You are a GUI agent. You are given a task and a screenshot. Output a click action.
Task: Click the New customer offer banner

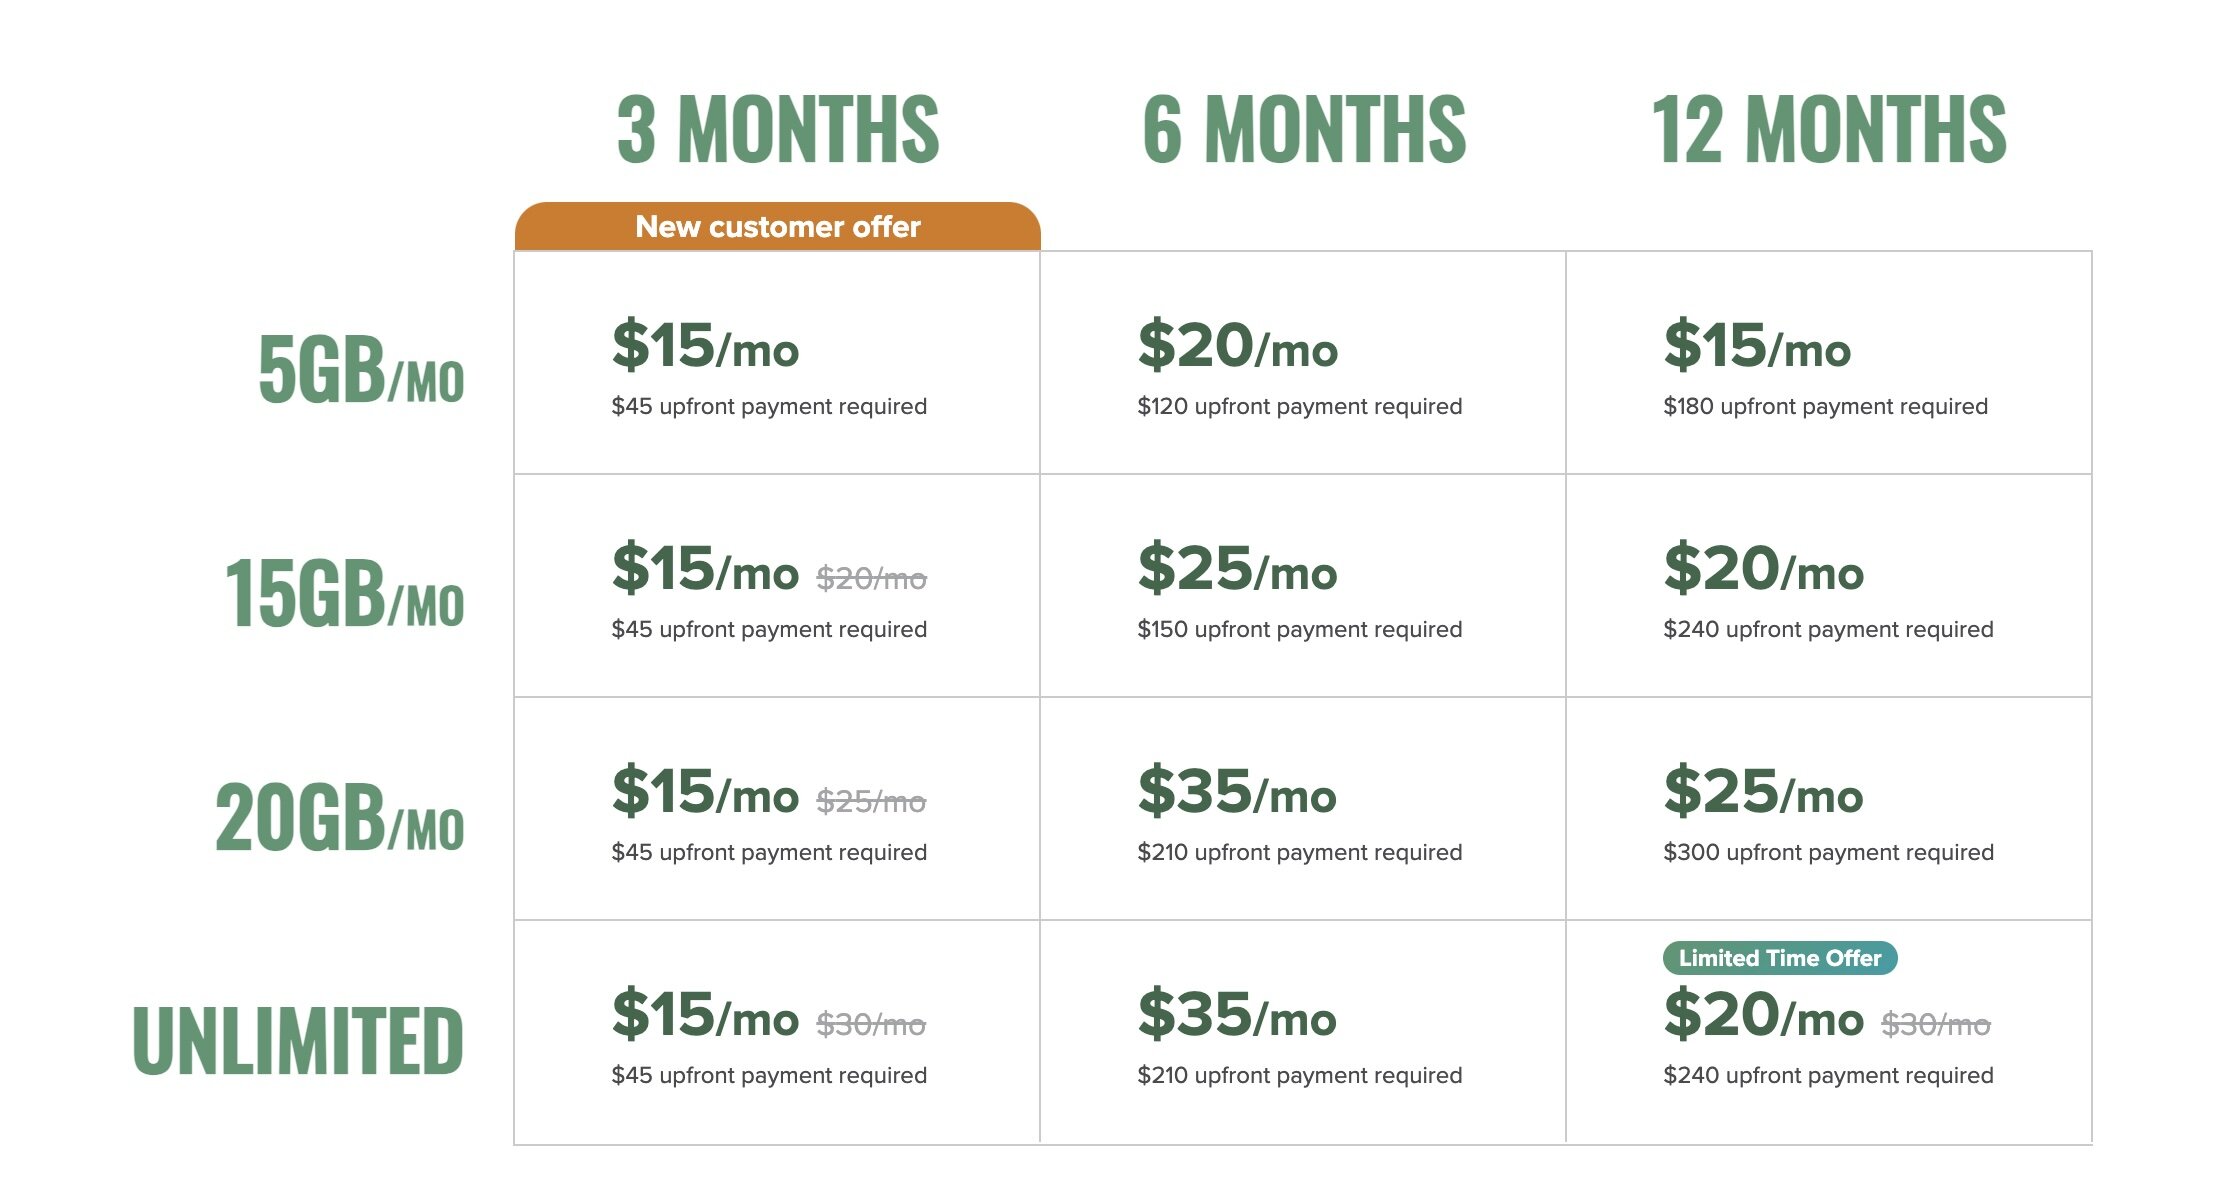pyautogui.click(x=777, y=227)
